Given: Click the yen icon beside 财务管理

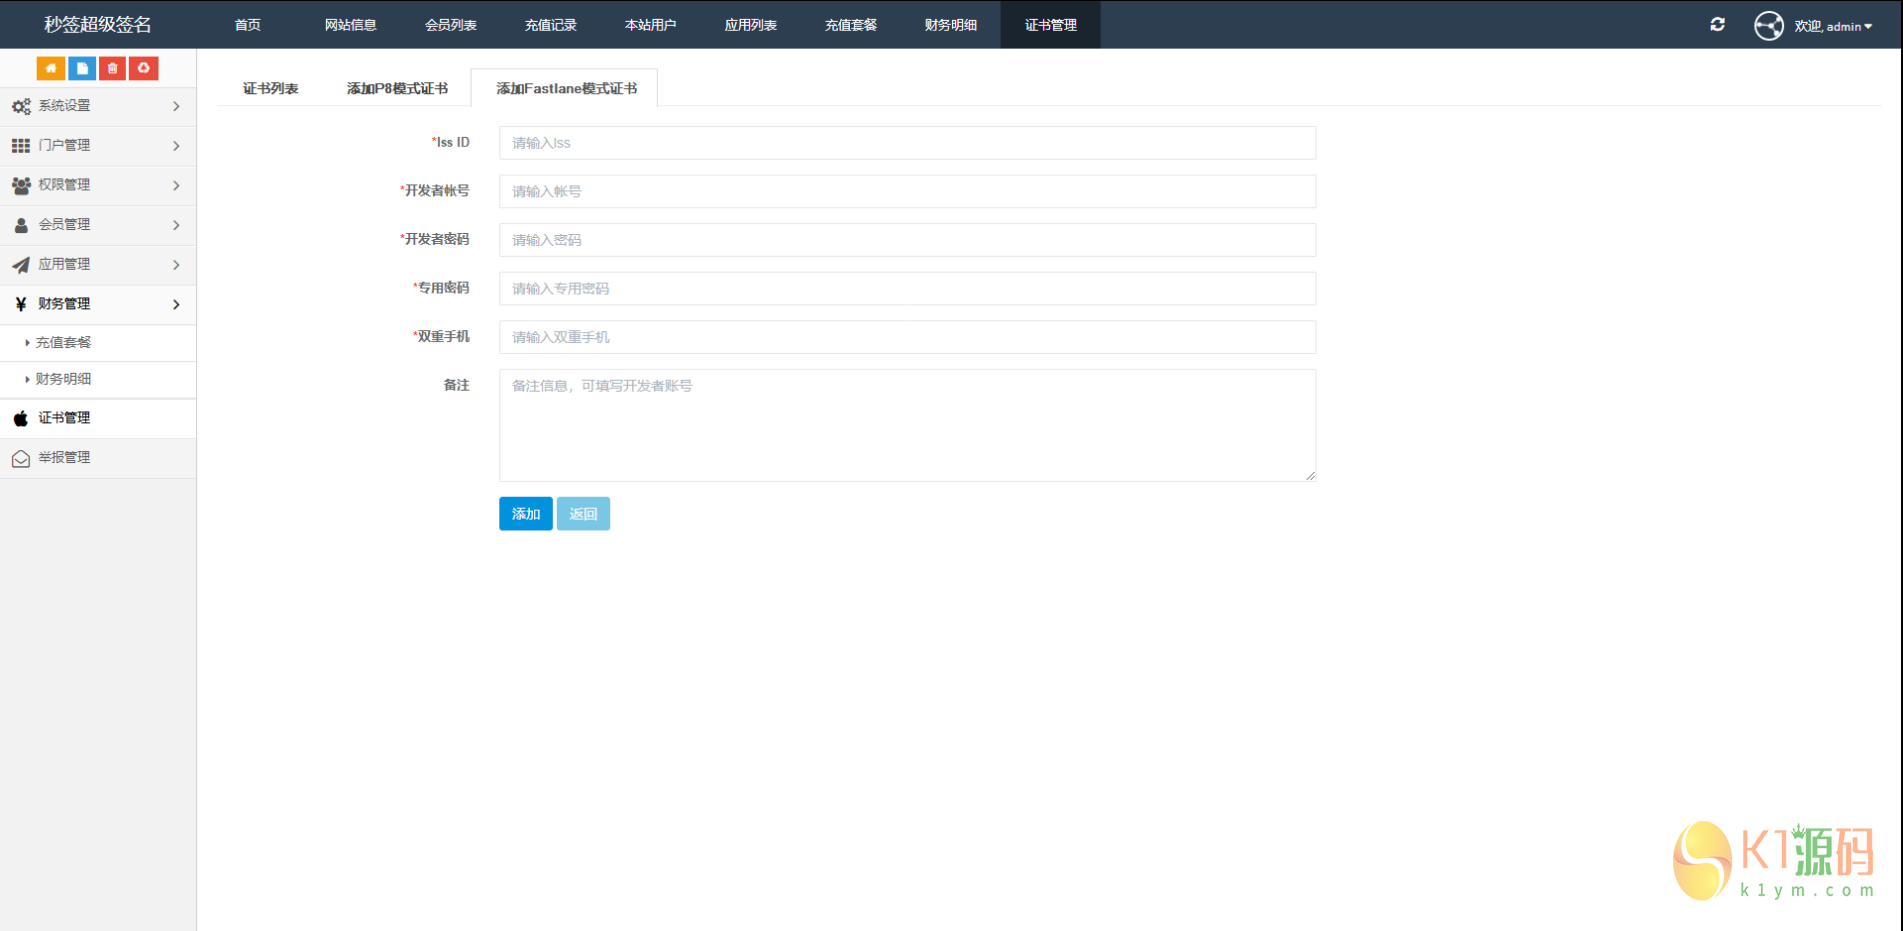Looking at the screenshot, I should (x=21, y=304).
